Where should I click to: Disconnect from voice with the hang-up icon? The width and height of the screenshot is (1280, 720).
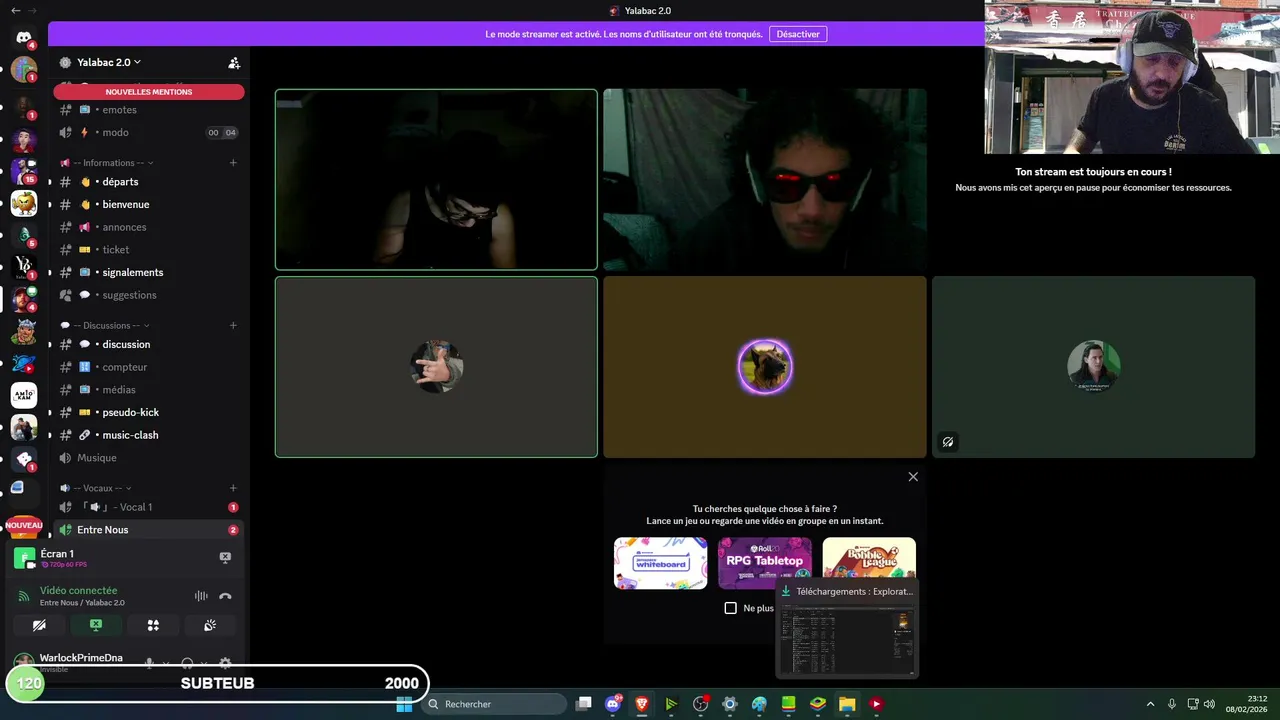pyautogui.click(x=225, y=596)
